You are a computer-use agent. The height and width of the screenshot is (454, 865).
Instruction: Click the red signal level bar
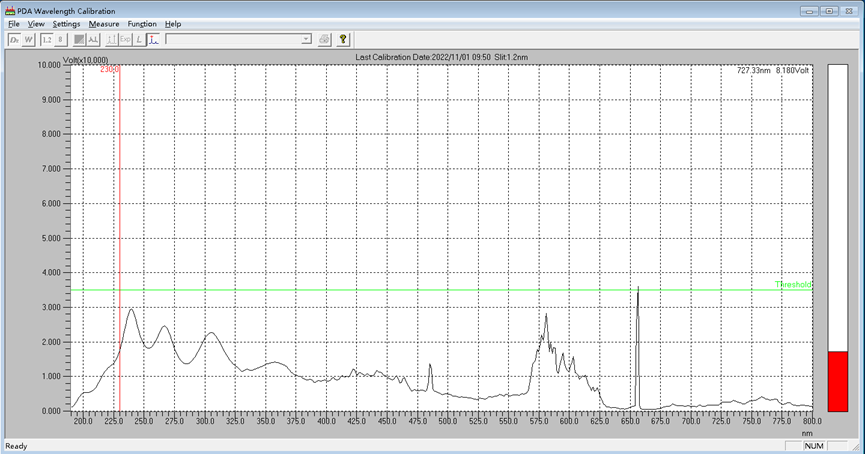tap(837, 380)
